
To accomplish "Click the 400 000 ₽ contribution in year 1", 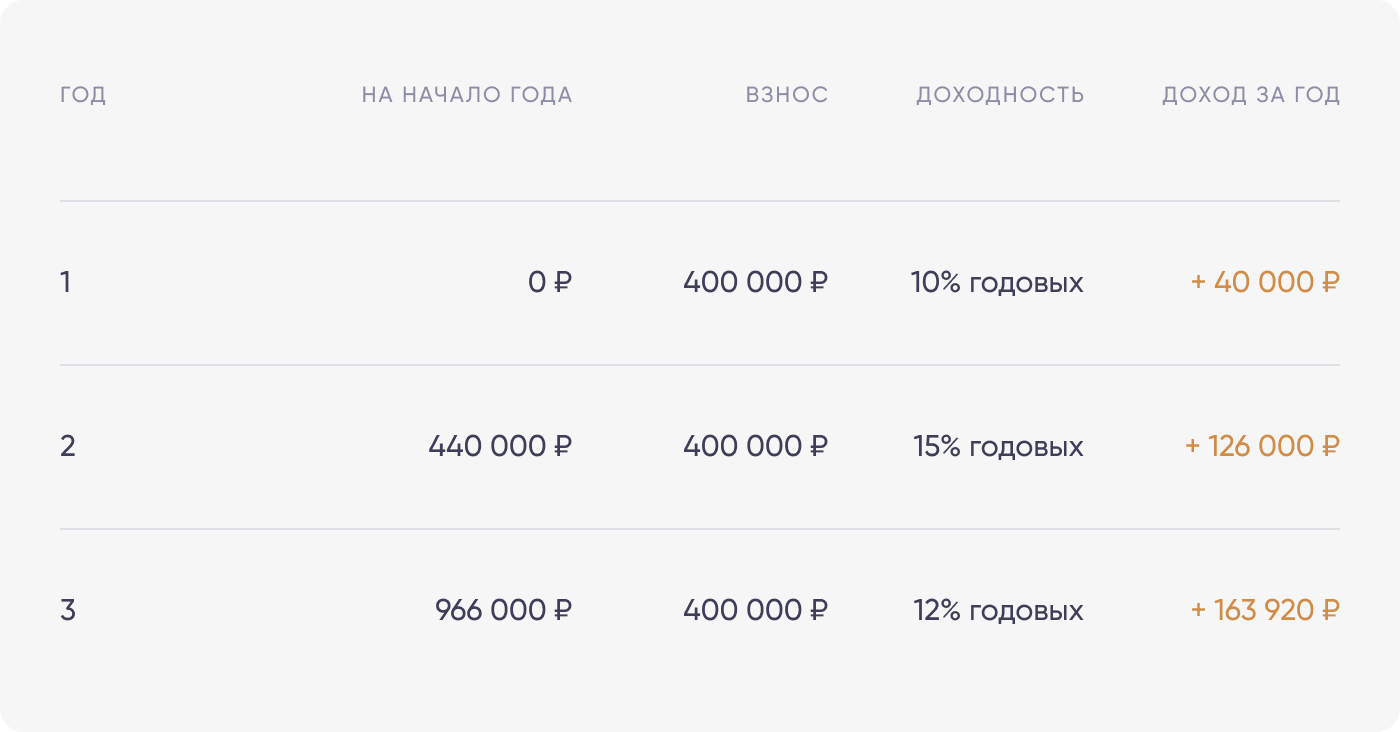I will [x=756, y=283].
